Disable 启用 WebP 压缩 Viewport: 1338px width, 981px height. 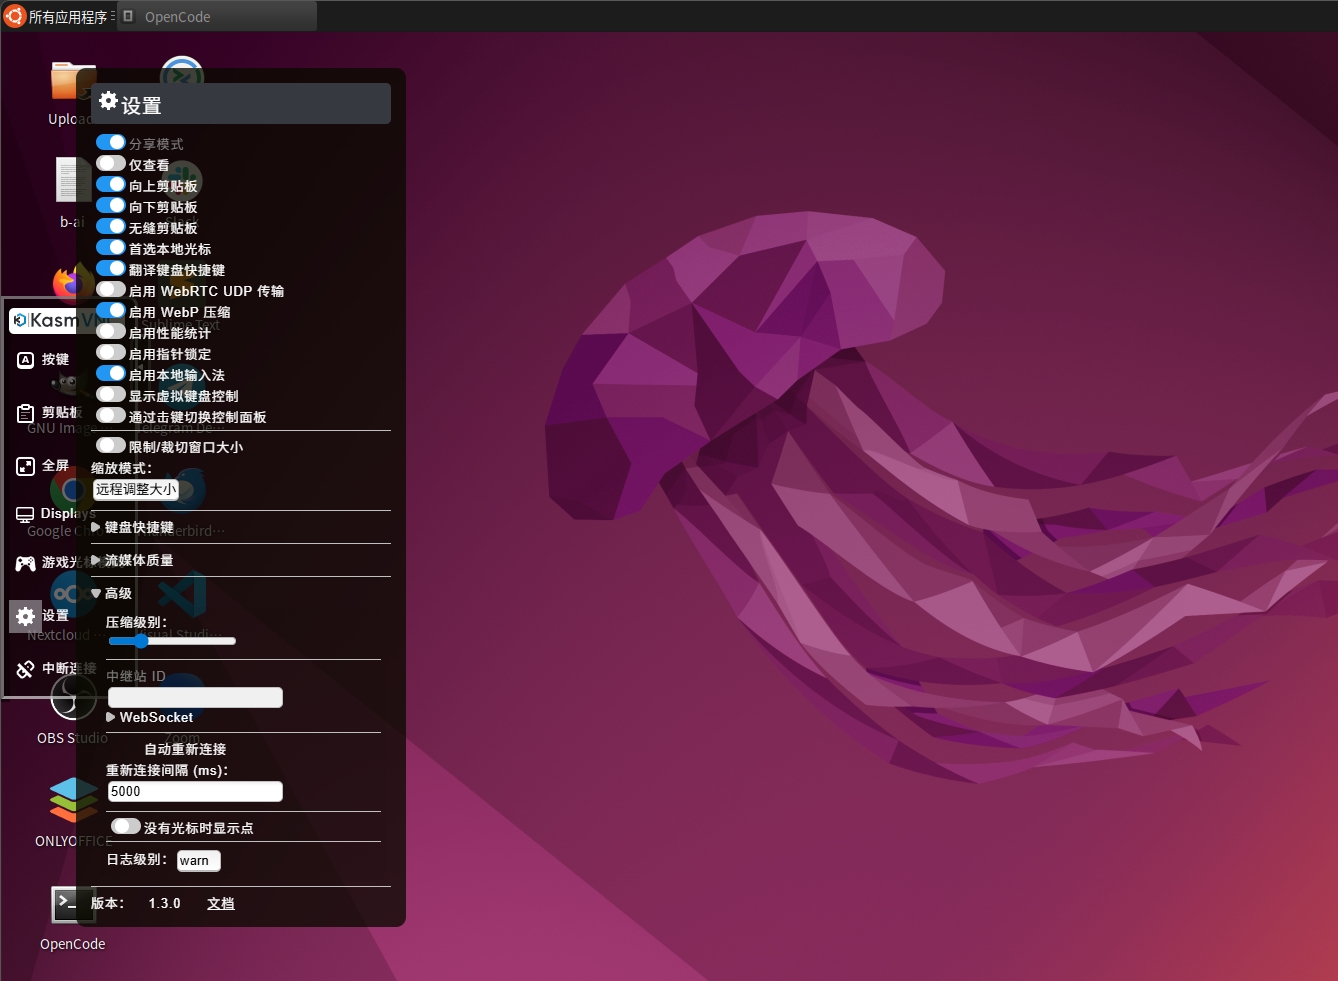(x=111, y=311)
